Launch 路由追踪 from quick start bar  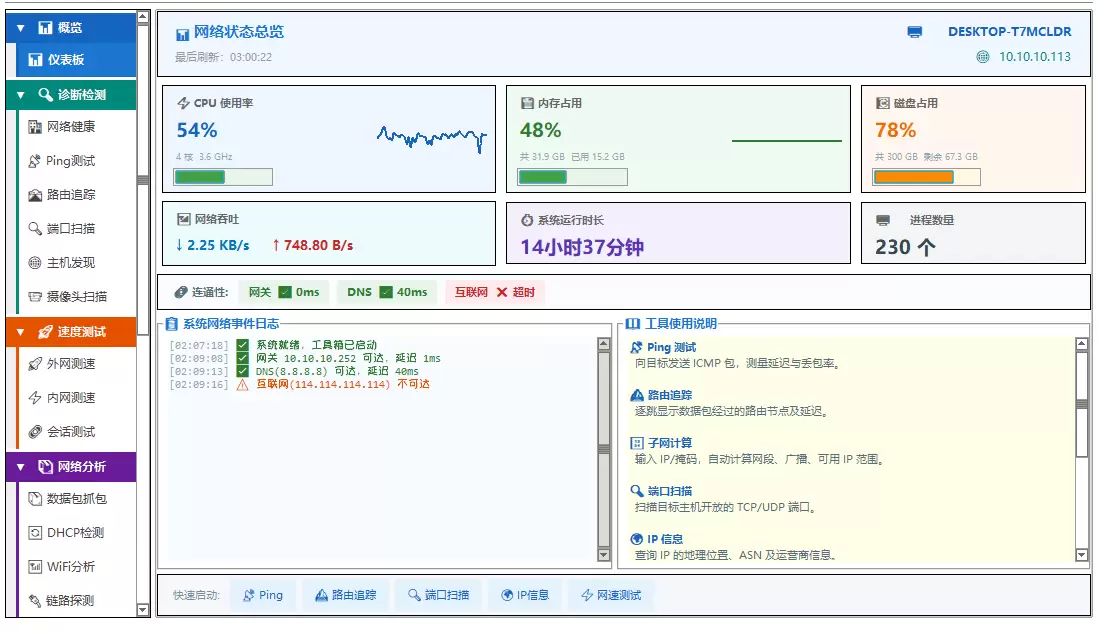tap(346, 596)
